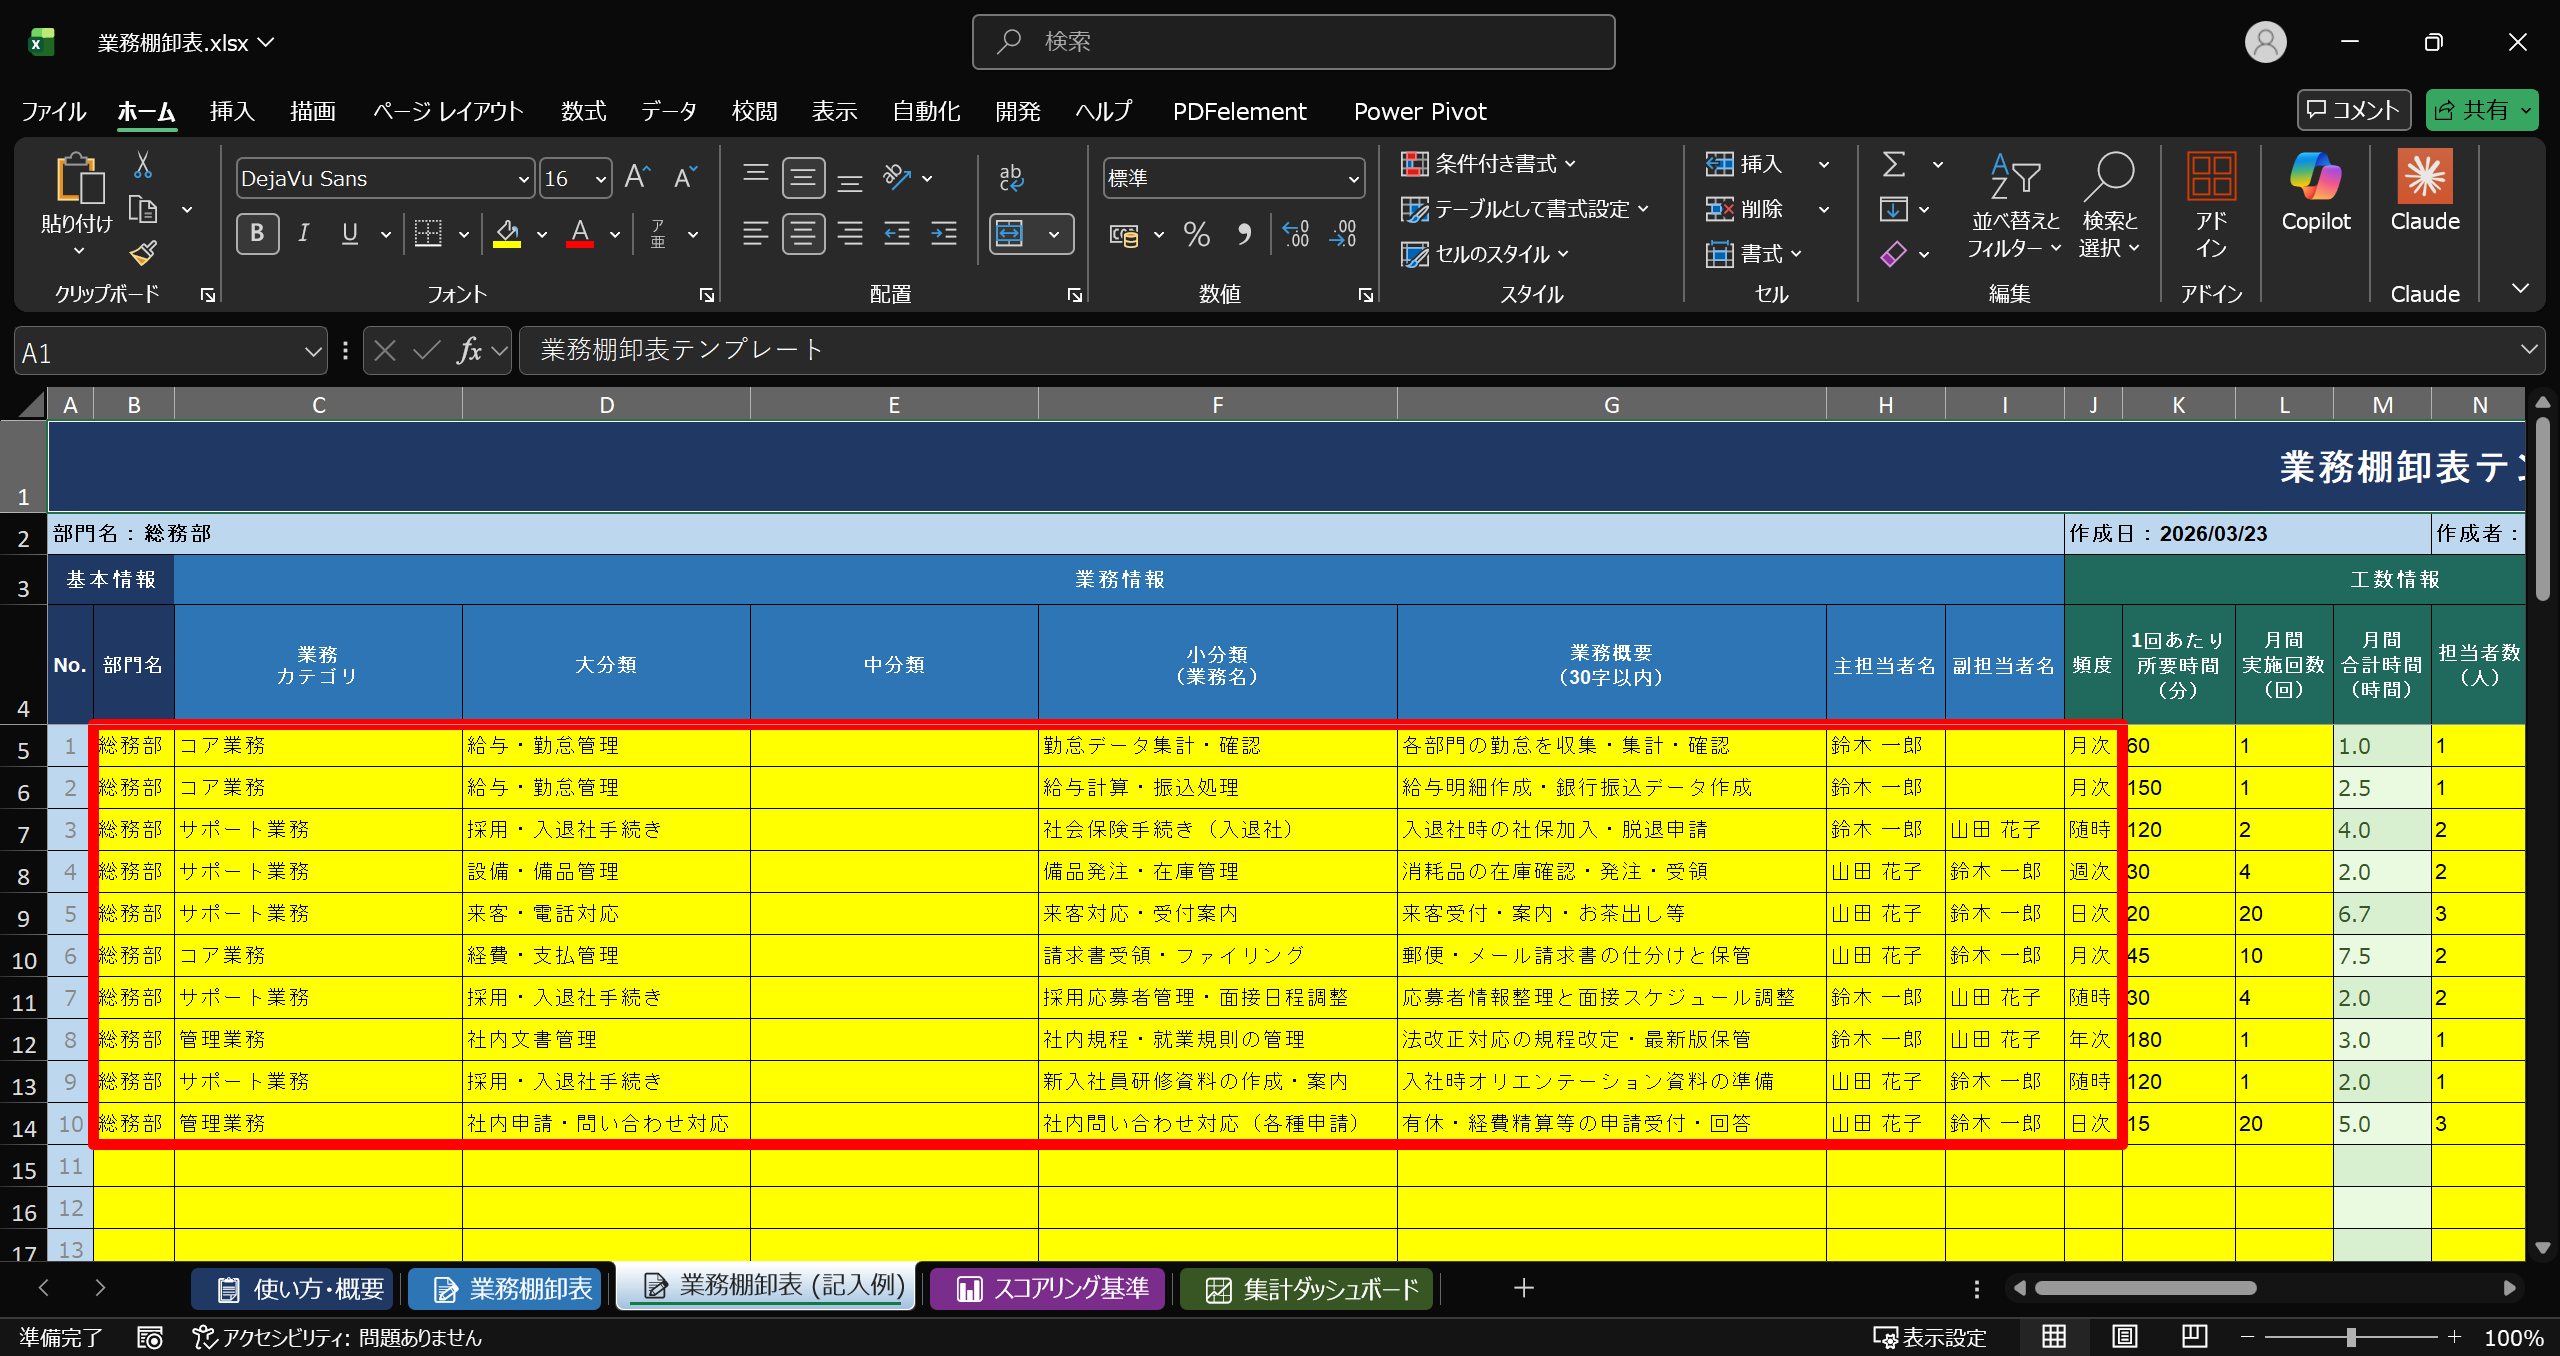Click the search box in title bar
Image resolution: width=2560 pixels, height=1356 pixels.
pos(1293,42)
